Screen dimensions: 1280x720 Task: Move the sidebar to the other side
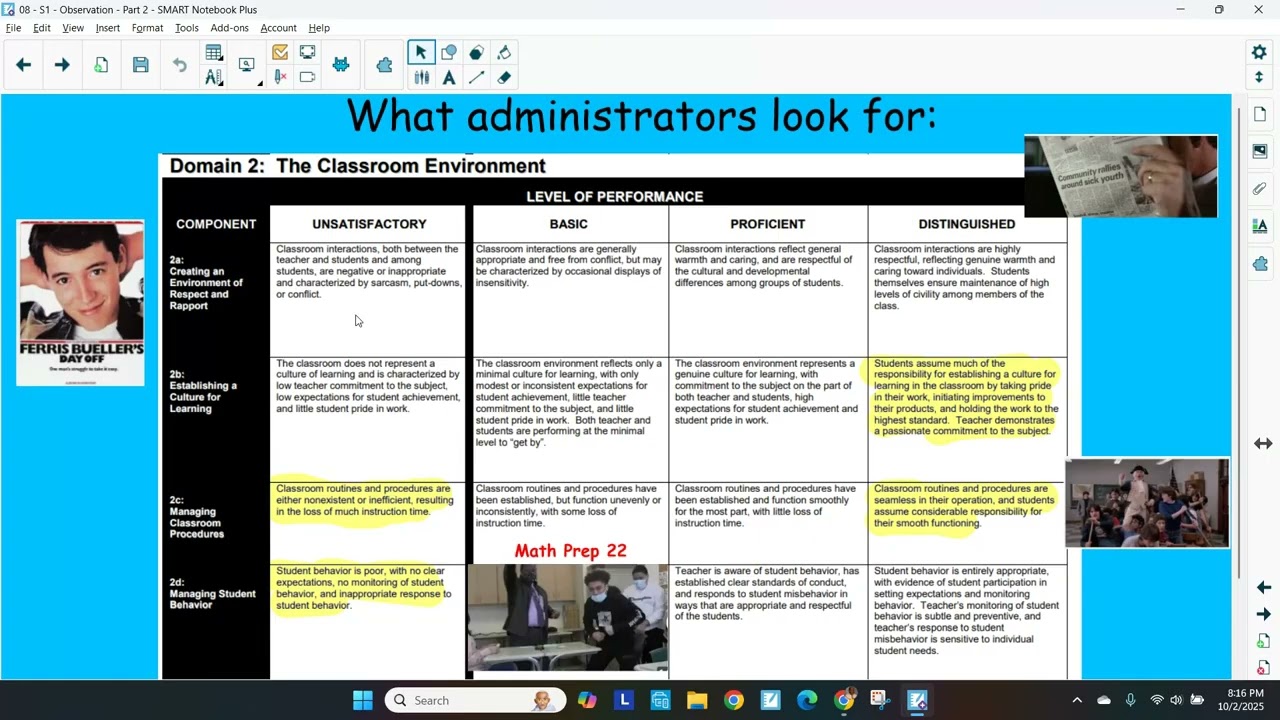1263,443
